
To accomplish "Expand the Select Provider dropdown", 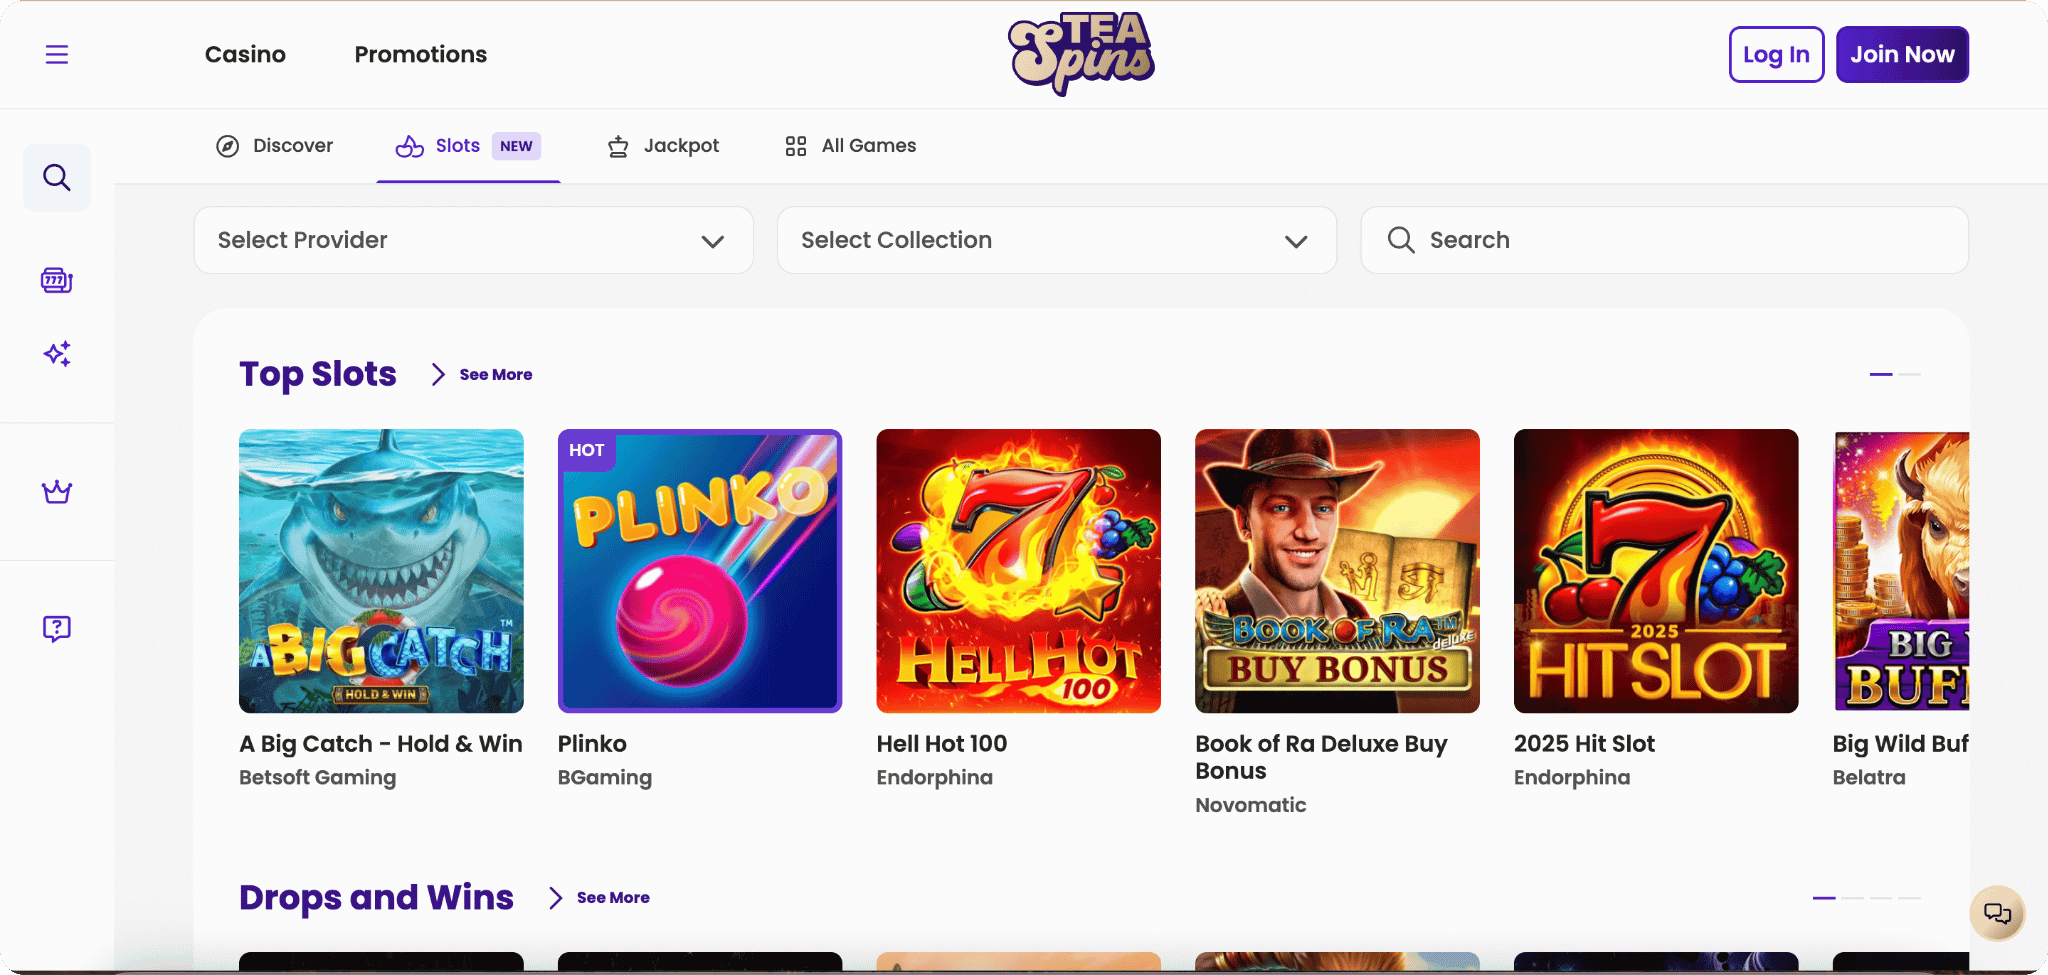I will click(474, 240).
